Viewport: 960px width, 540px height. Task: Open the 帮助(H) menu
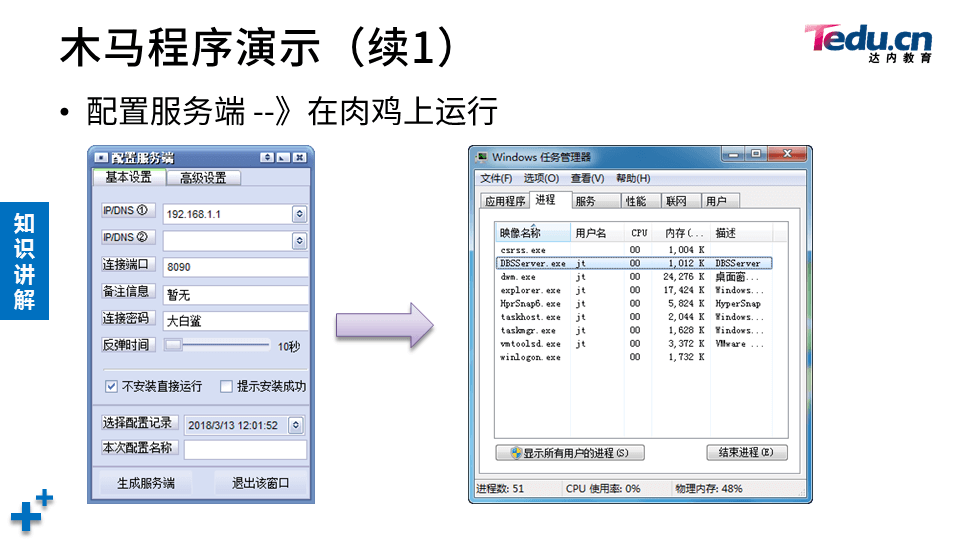pyautogui.click(x=633, y=178)
